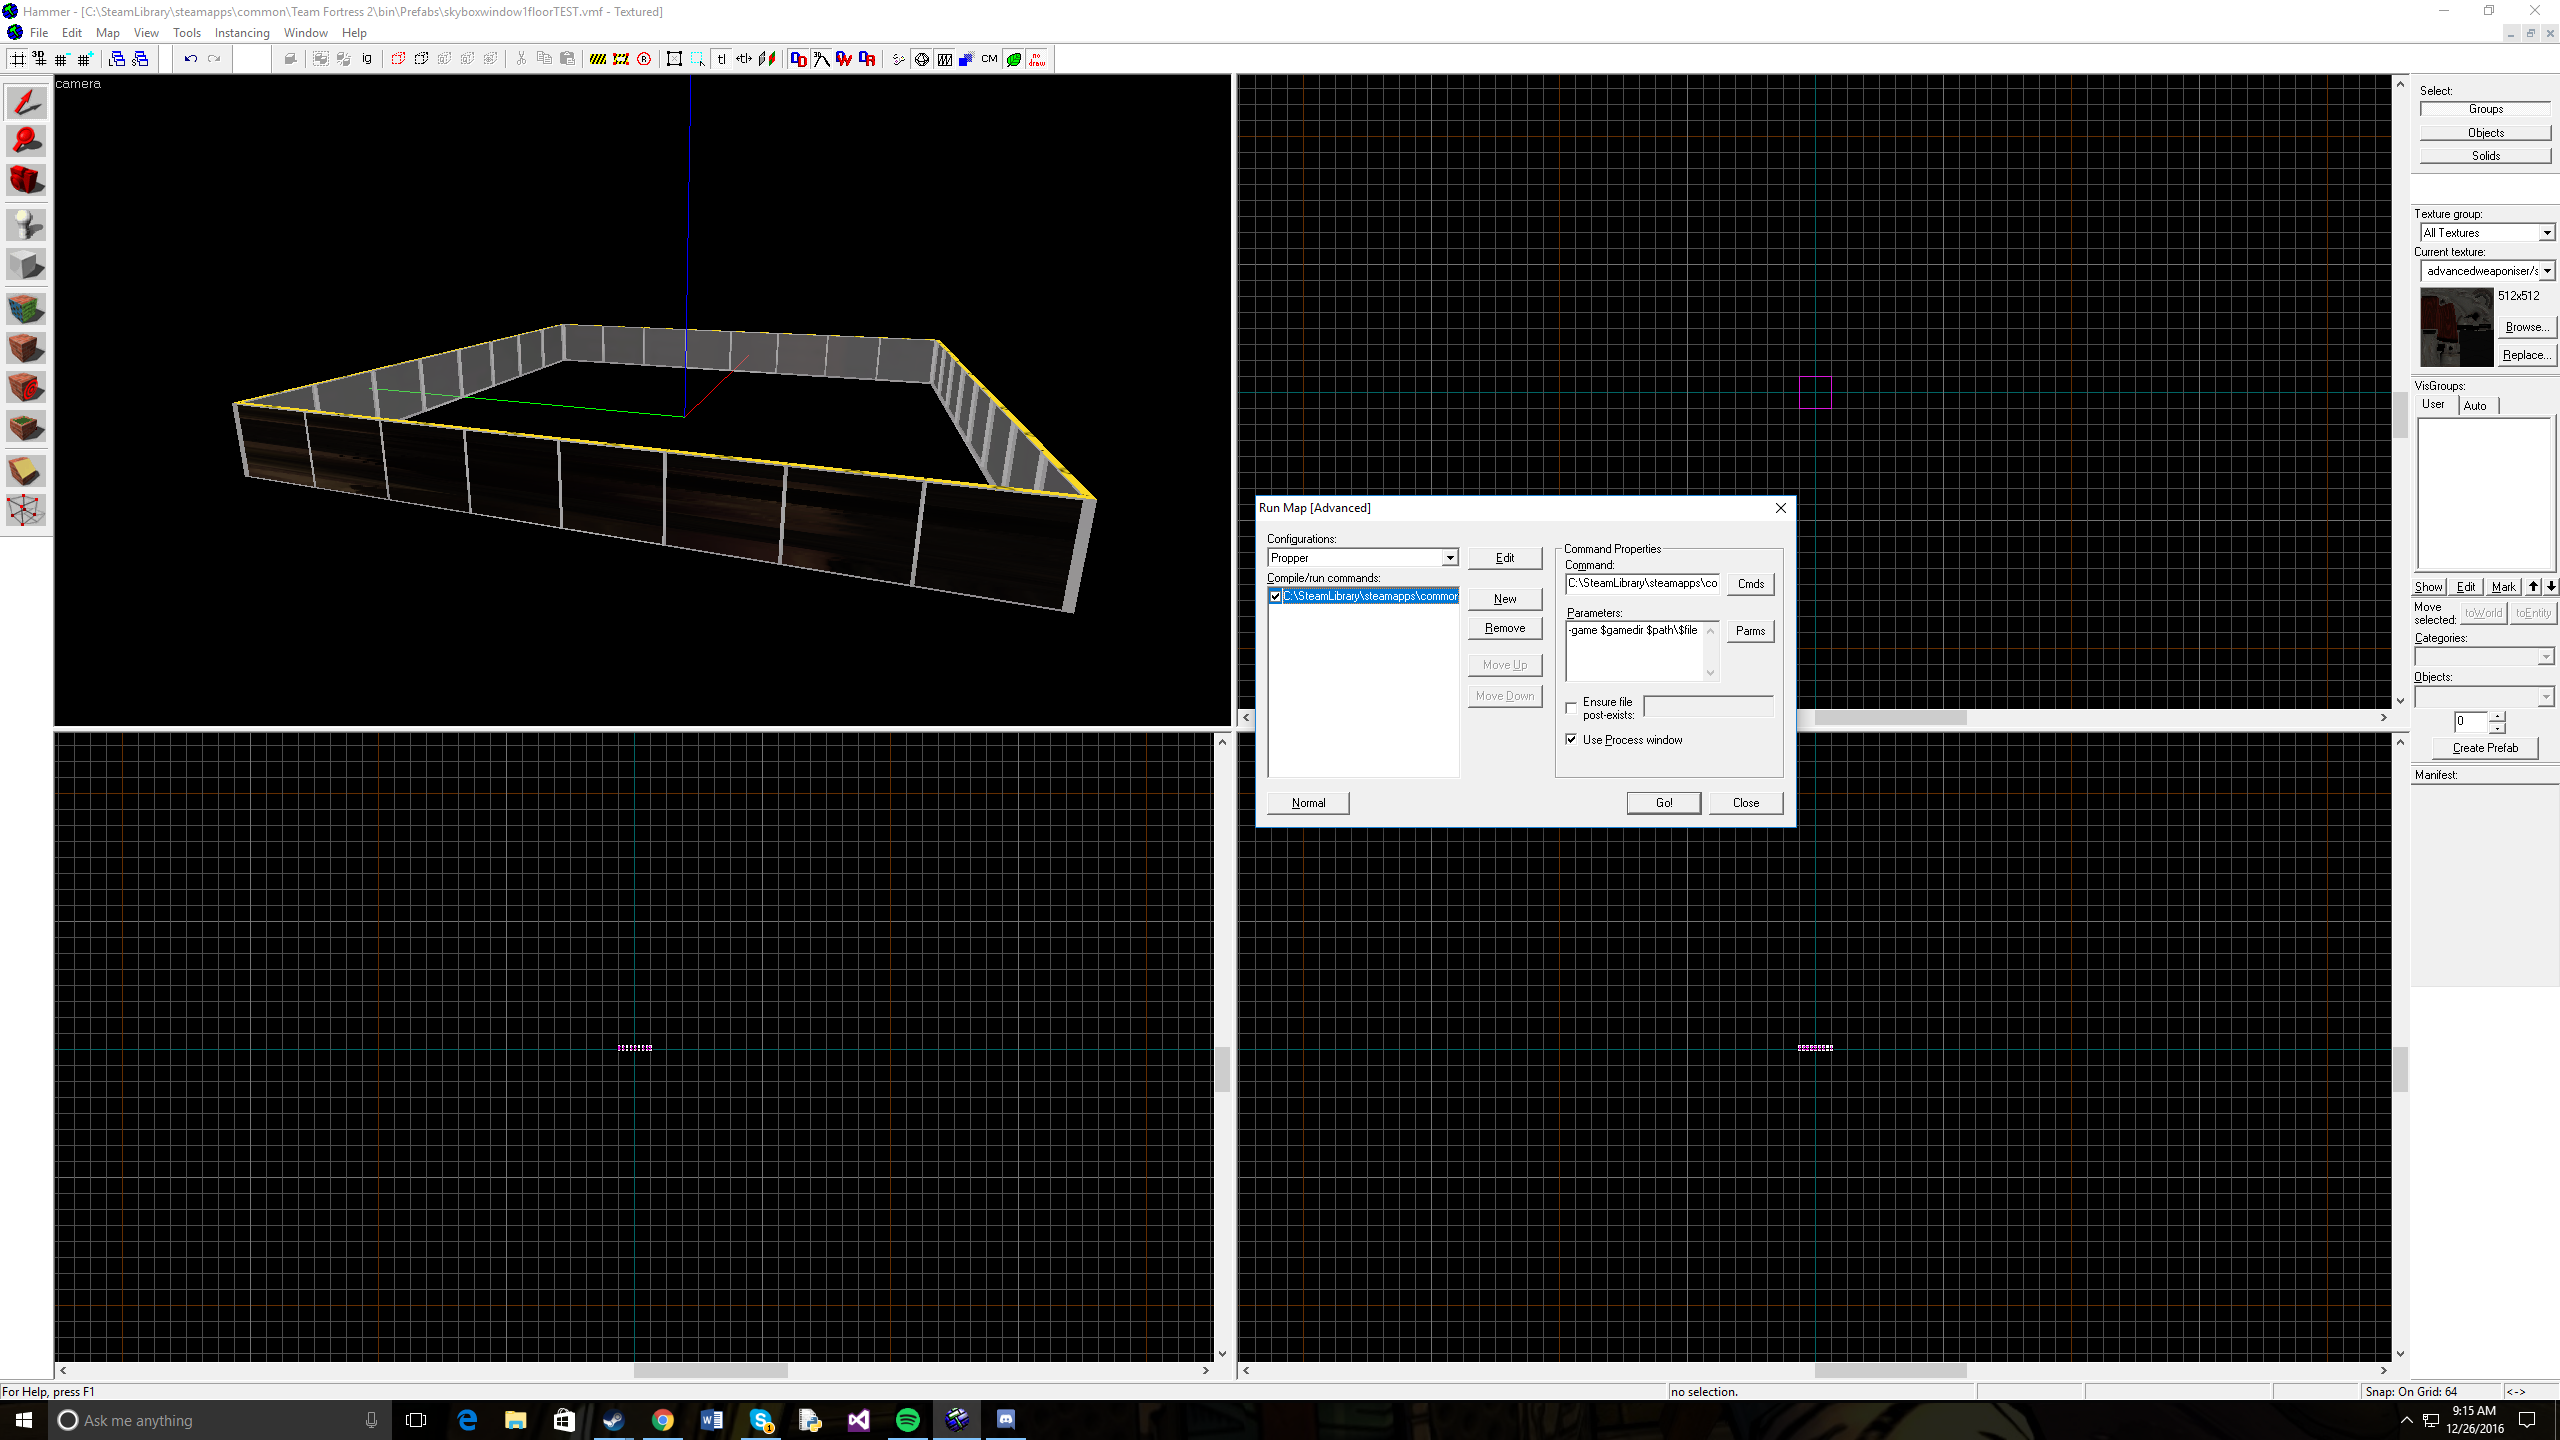The width and height of the screenshot is (2560, 1440).
Task: Click the Undo arrow icon
Action: click(x=190, y=59)
